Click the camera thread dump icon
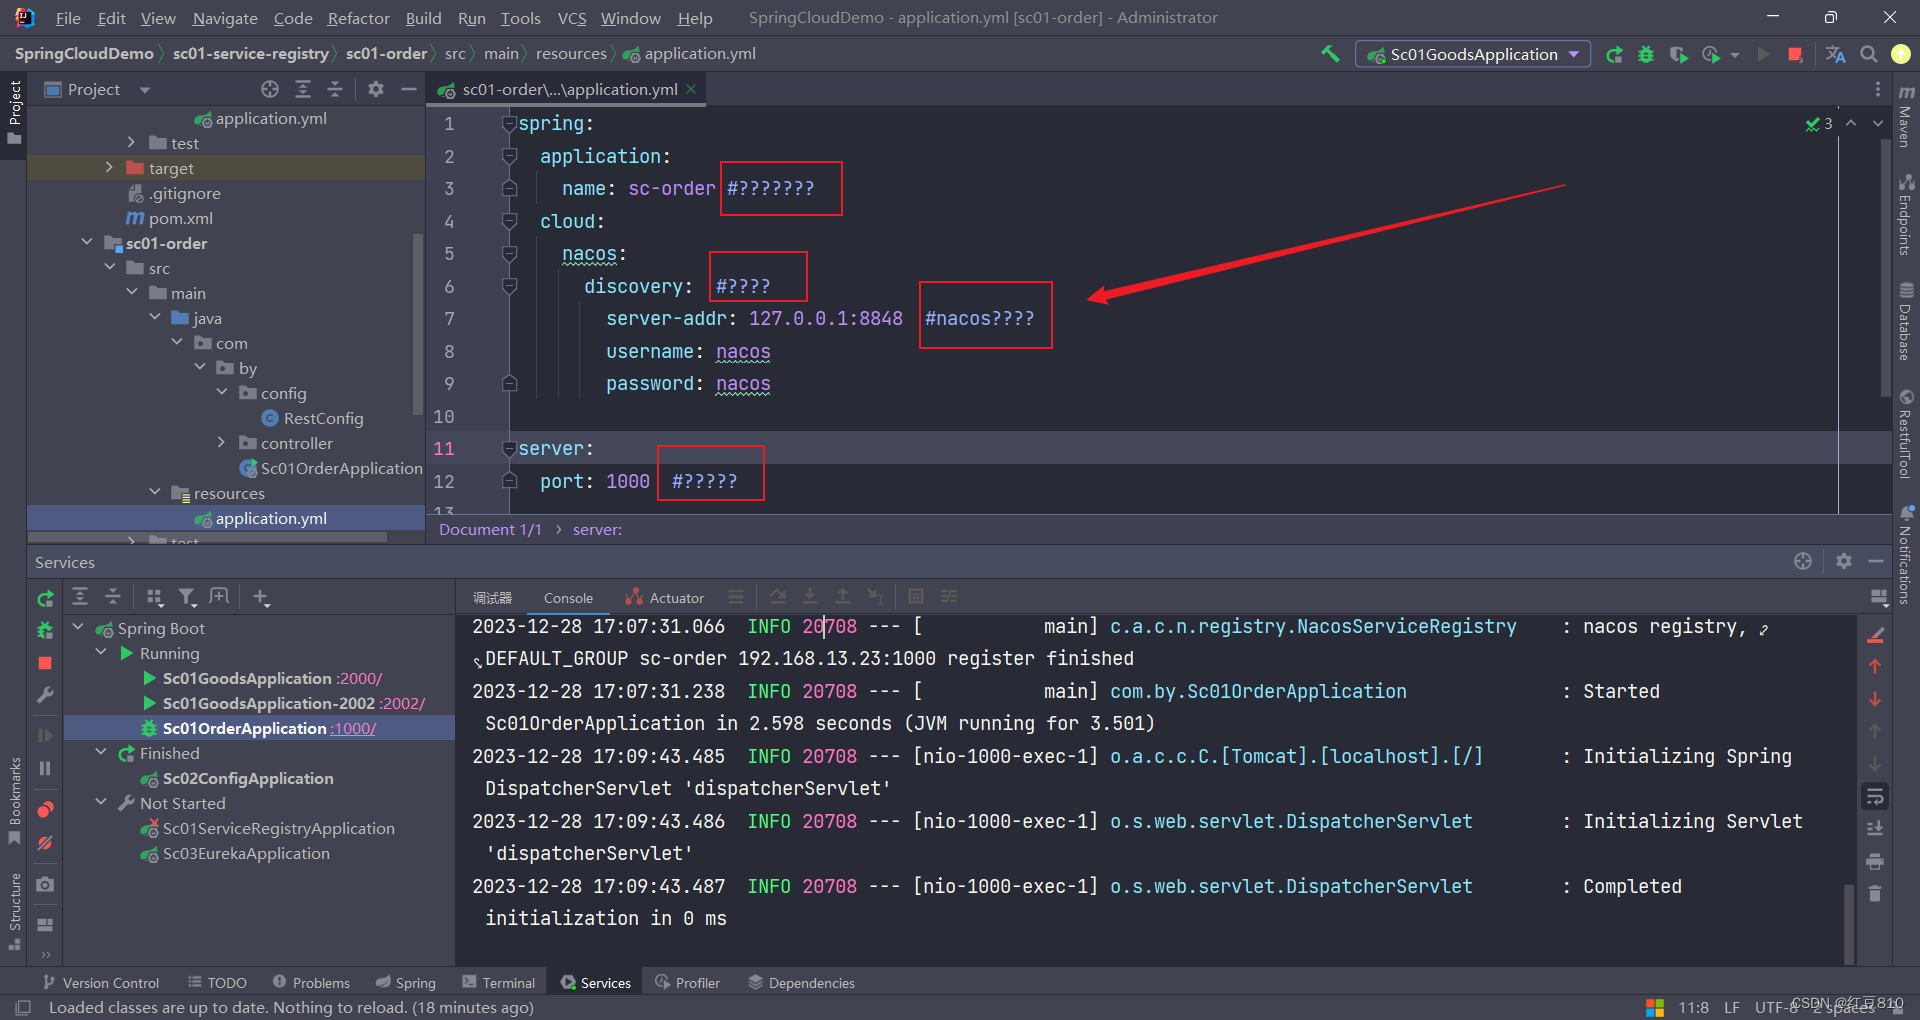The width and height of the screenshot is (1920, 1020). (45, 885)
